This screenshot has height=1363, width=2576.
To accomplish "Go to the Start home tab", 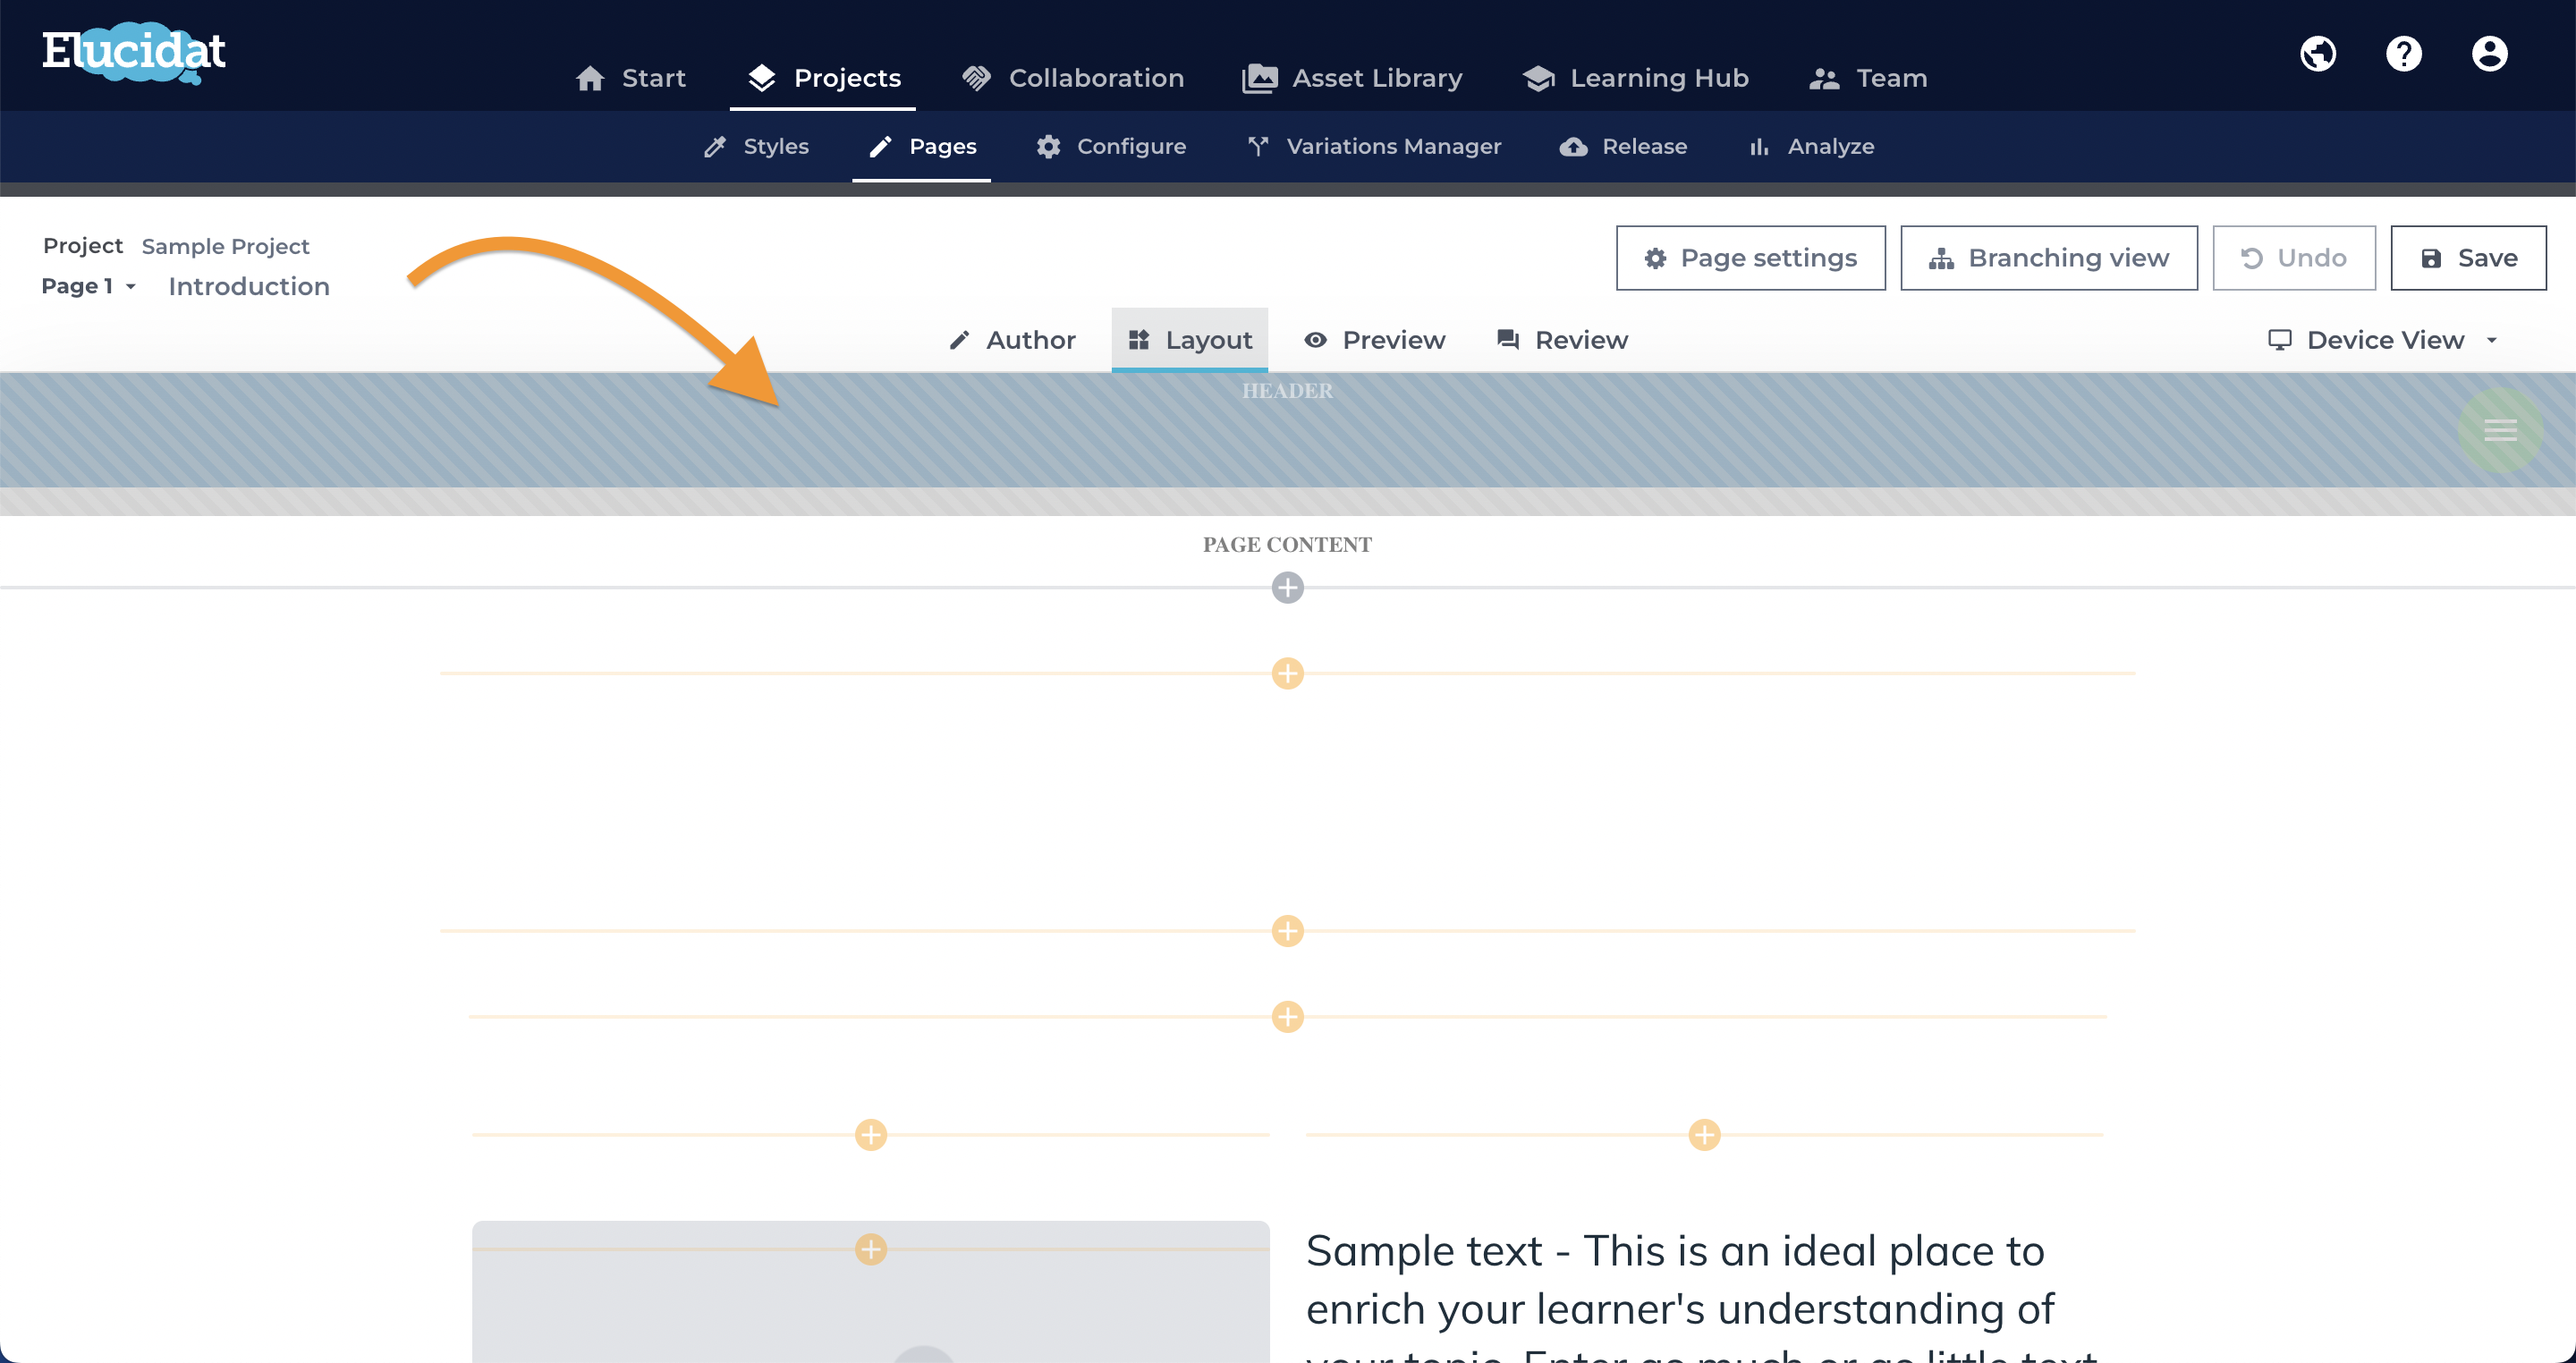I will 631,78.
